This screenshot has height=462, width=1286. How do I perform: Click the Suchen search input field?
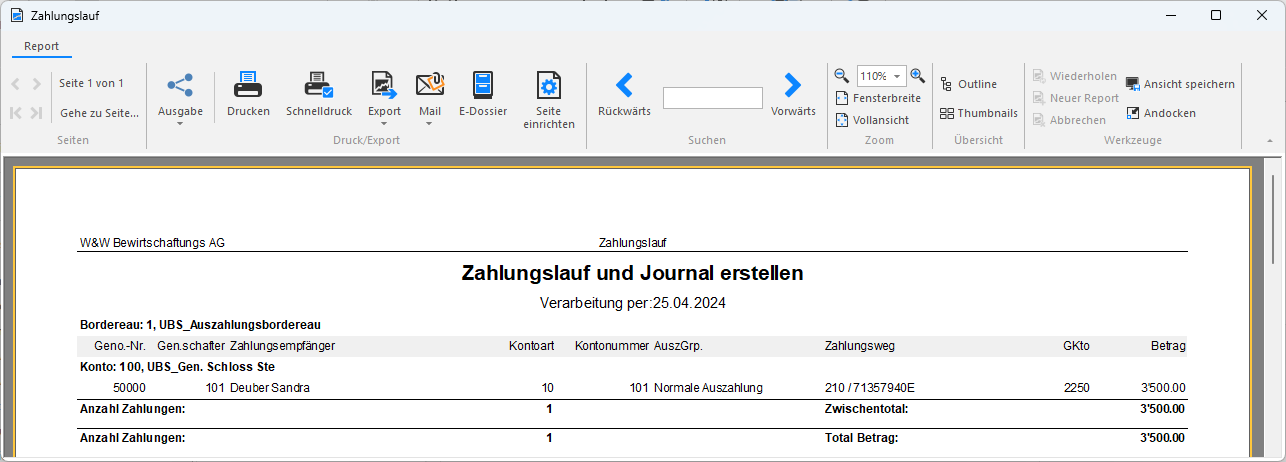point(712,98)
